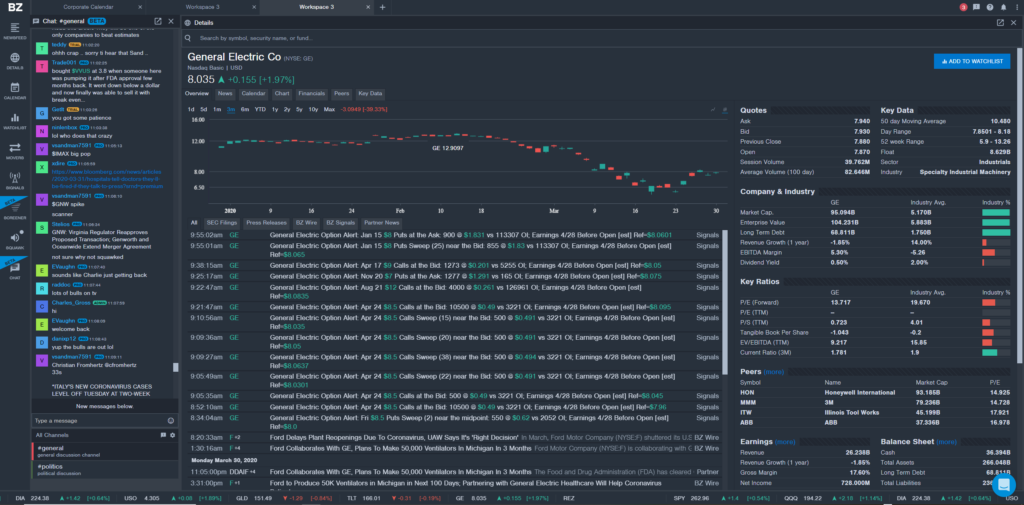
Task: Select the Overview tab
Action: pos(197,93)
